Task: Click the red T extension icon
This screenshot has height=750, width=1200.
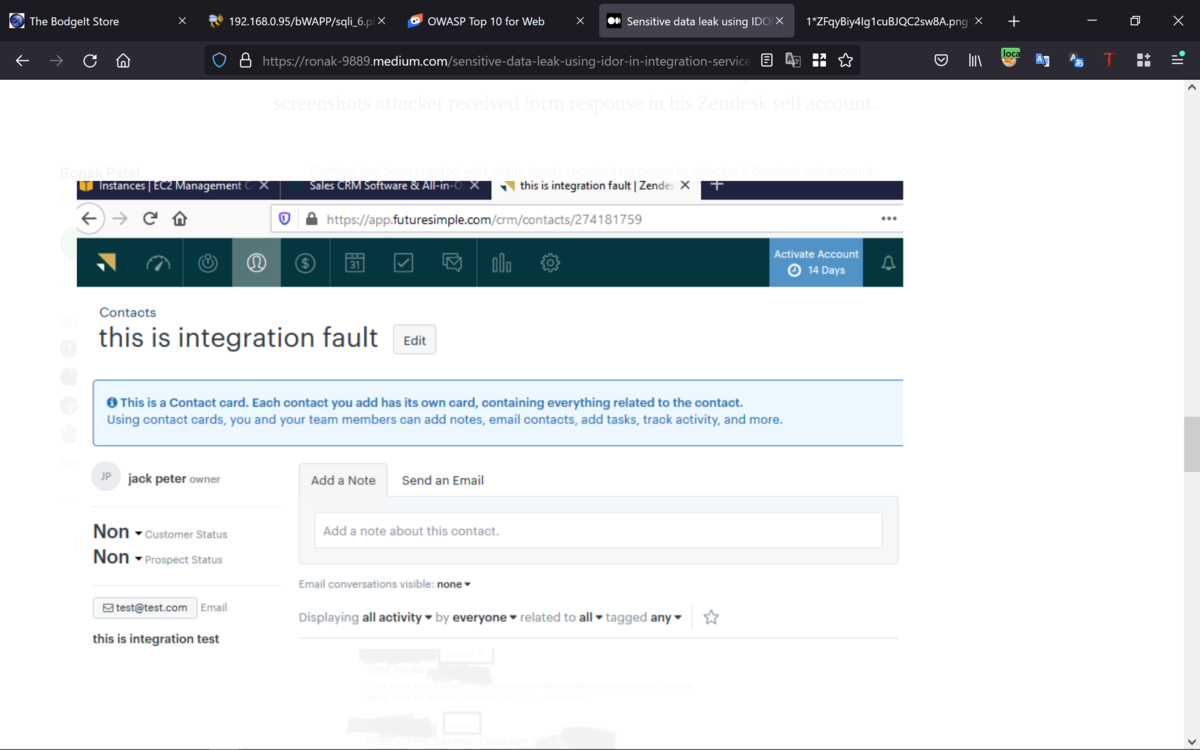Action: coord(1109,61)
